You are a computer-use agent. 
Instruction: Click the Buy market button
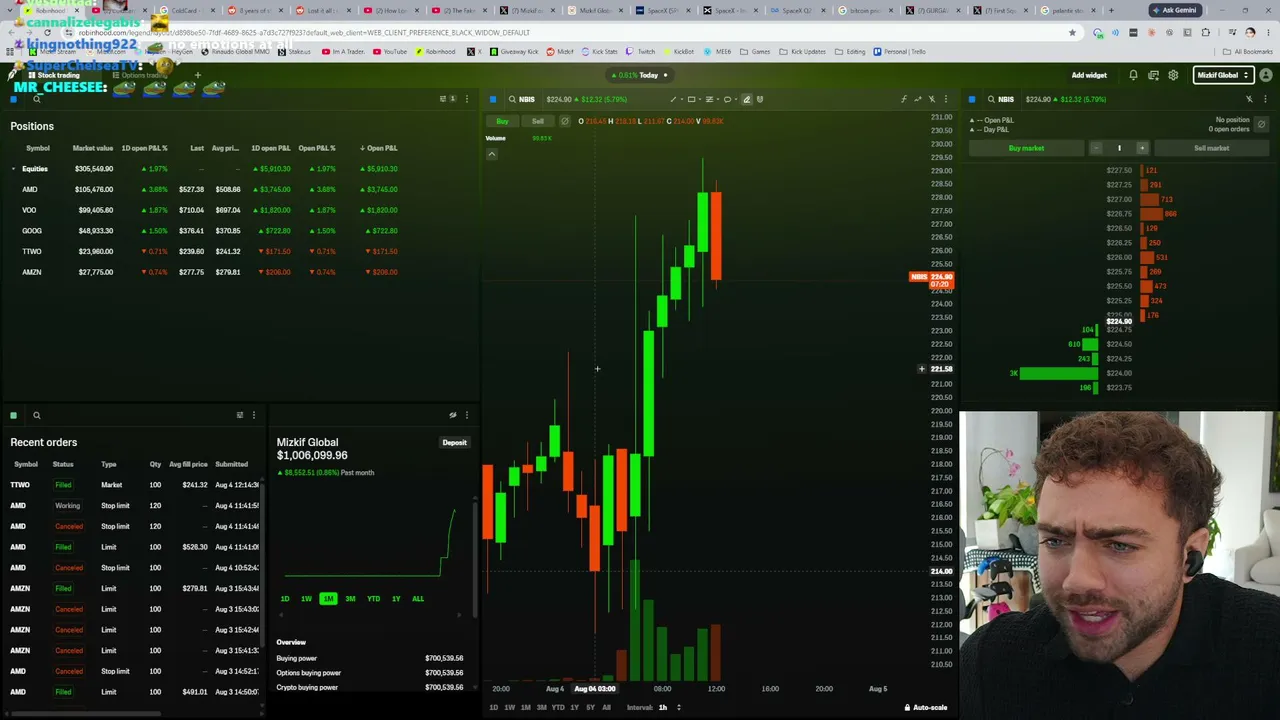click(x=1027, y=148)
